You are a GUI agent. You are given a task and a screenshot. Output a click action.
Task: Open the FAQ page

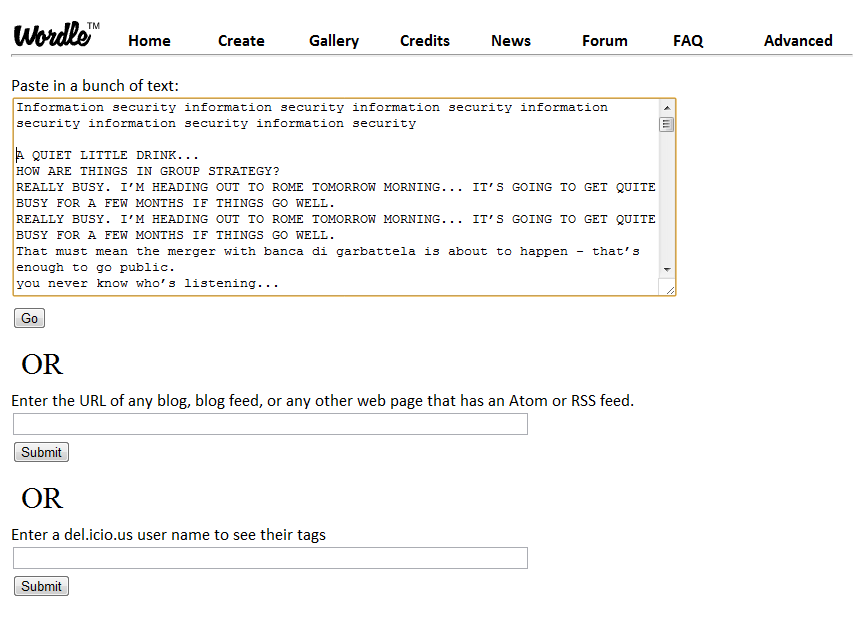(x=688, y=41)
